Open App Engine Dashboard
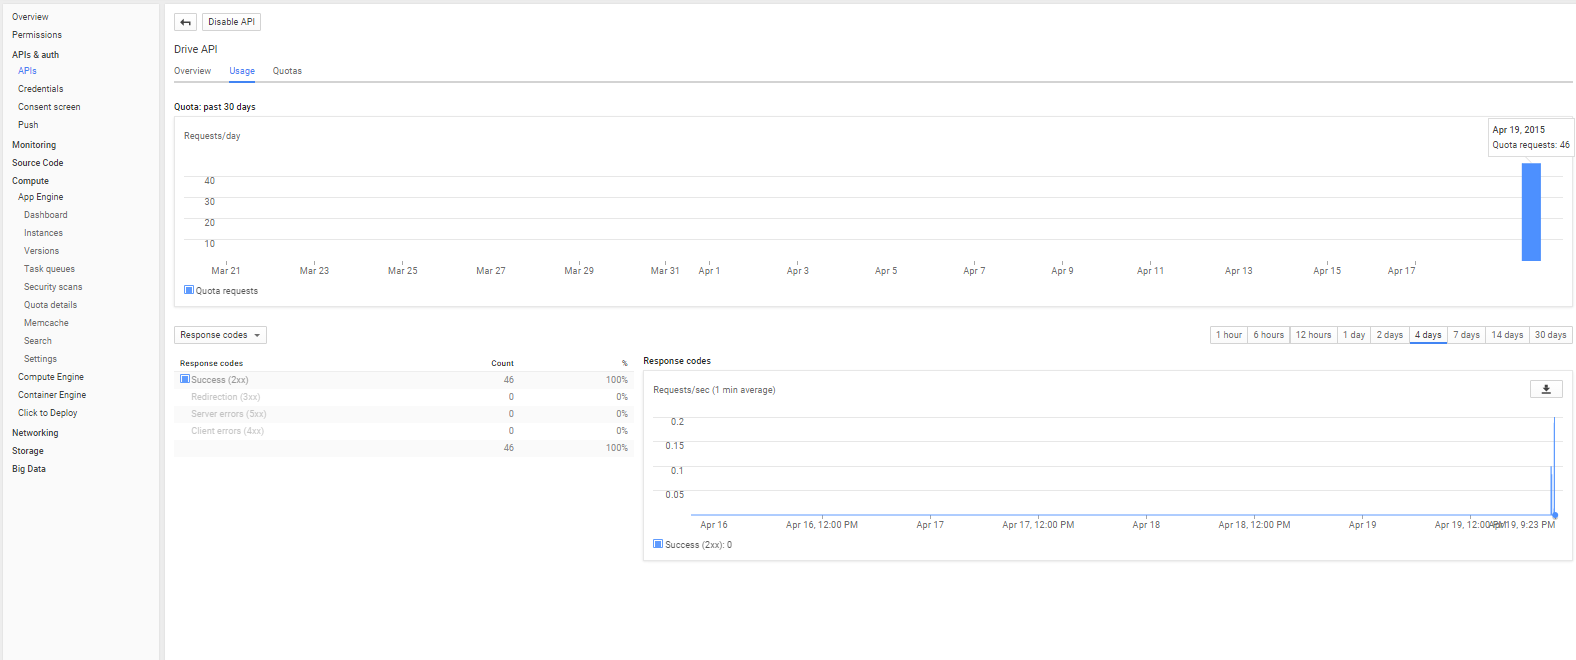 [46, 215]
